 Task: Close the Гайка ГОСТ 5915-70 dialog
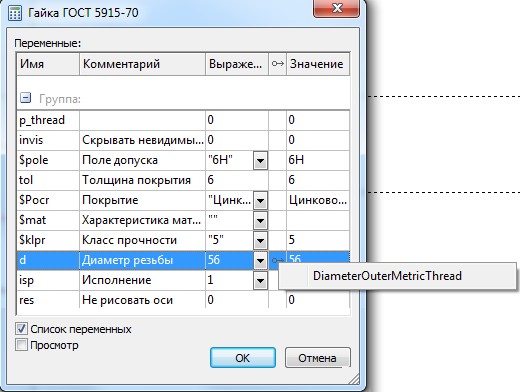(x=336, y=8)
